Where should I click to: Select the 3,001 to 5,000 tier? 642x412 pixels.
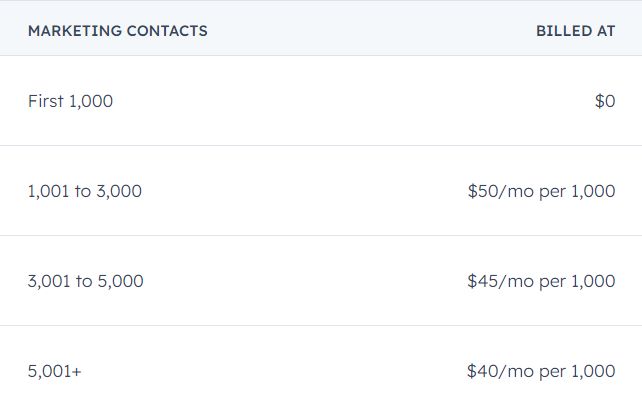pos(86,281)
